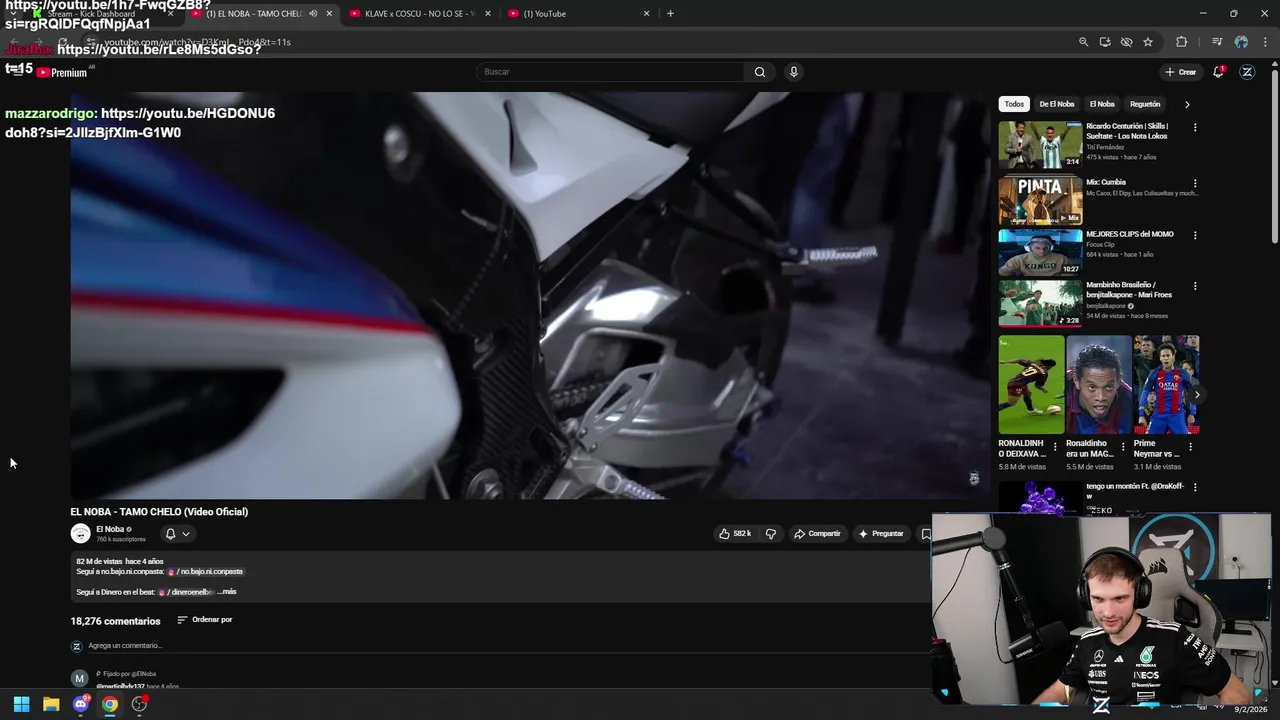Click the 'Preguntar' button

click(881, 534)
